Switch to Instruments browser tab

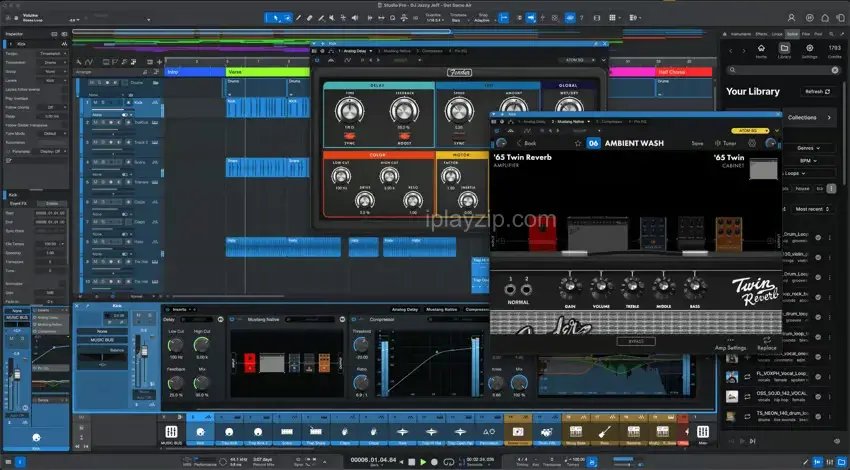pyautogui.click(x=740, y=34)
